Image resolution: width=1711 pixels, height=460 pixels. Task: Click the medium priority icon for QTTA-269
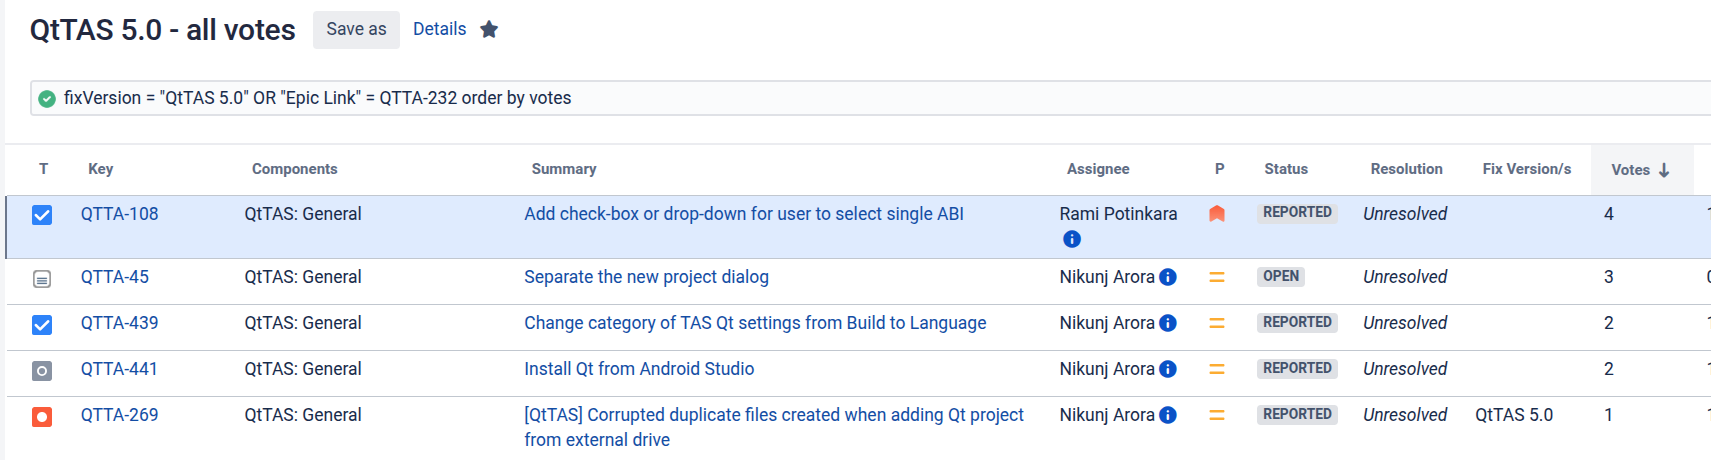[x=1217, y=415]
